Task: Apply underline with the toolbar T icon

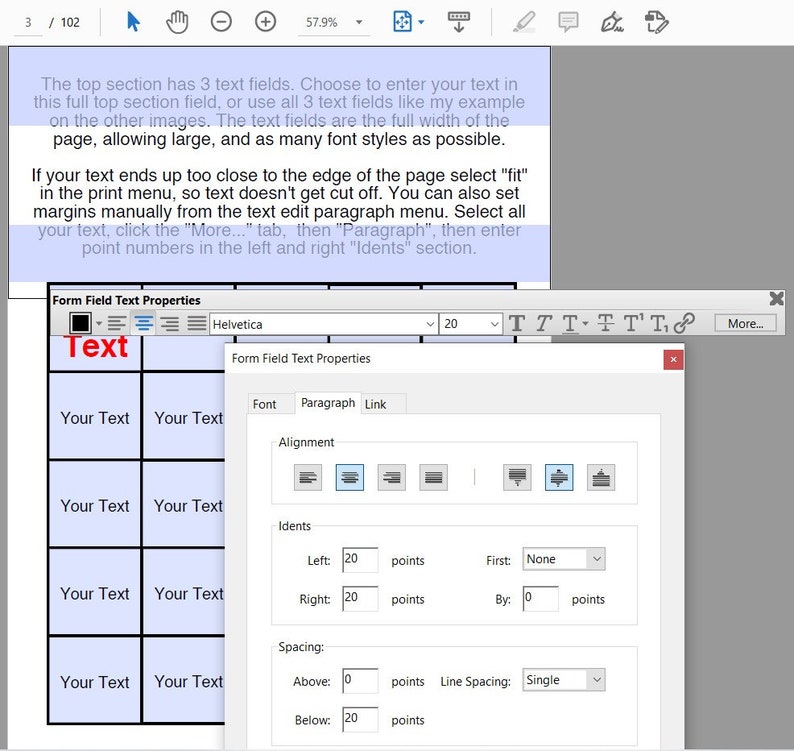Action: tap(570, 323)
